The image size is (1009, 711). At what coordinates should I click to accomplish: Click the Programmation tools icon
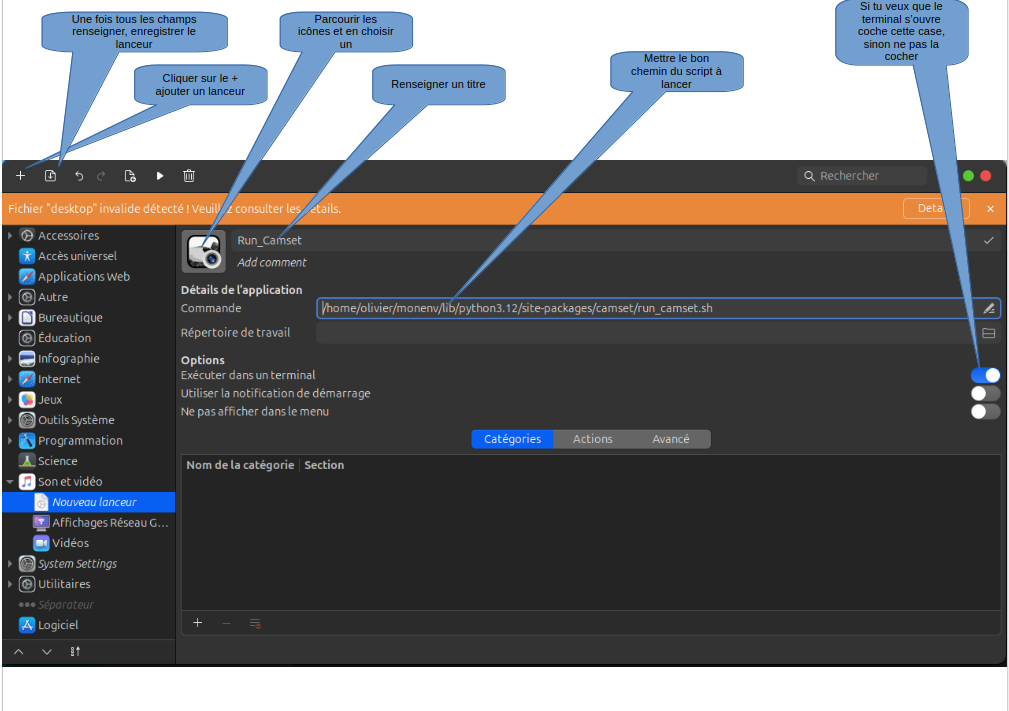[x=27, y=441]
